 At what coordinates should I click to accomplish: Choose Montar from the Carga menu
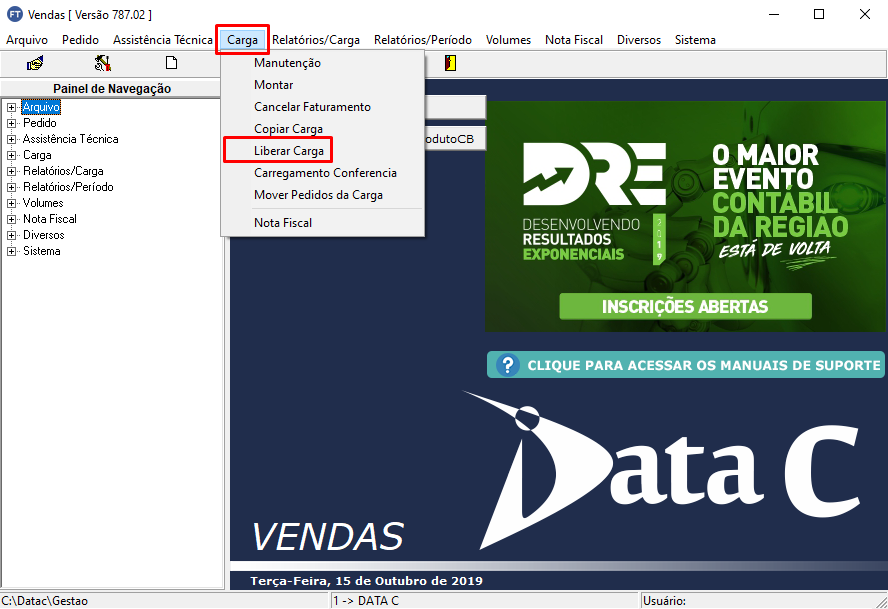coord(322,85)
